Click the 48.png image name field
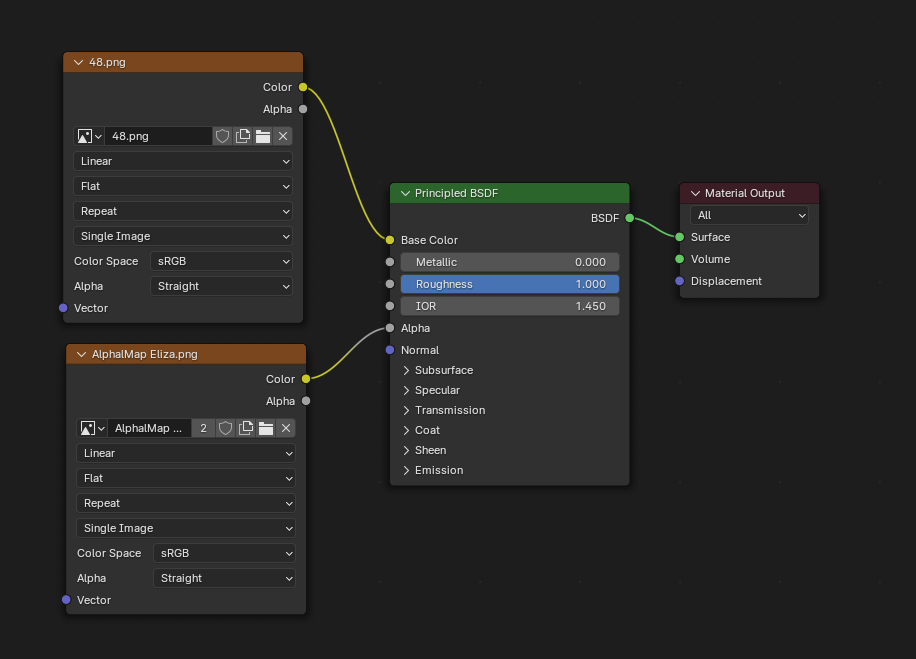Image resolution: width=916 pixels, height=659 pixels. (x=157, y=136)
